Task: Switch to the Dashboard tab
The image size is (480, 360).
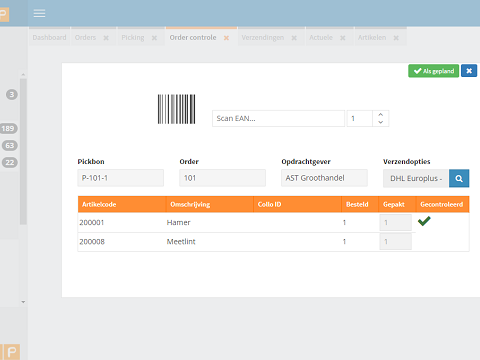Action: point(49,38)
